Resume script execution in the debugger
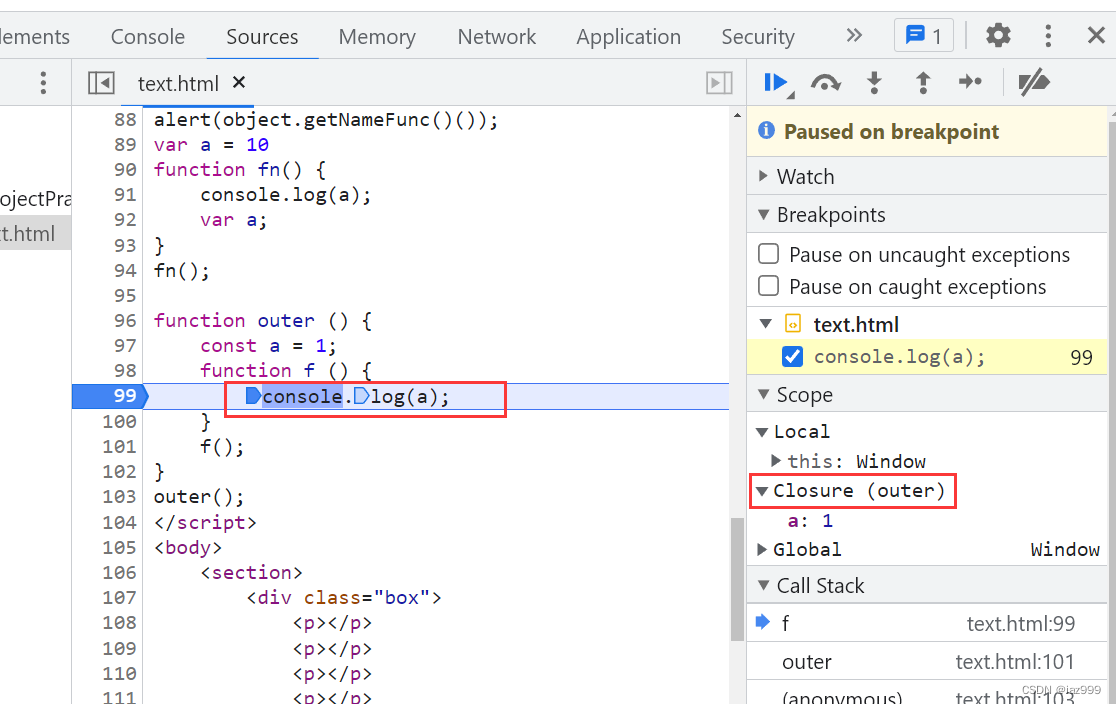1116x704 pixels. click(x=778, y=83)
